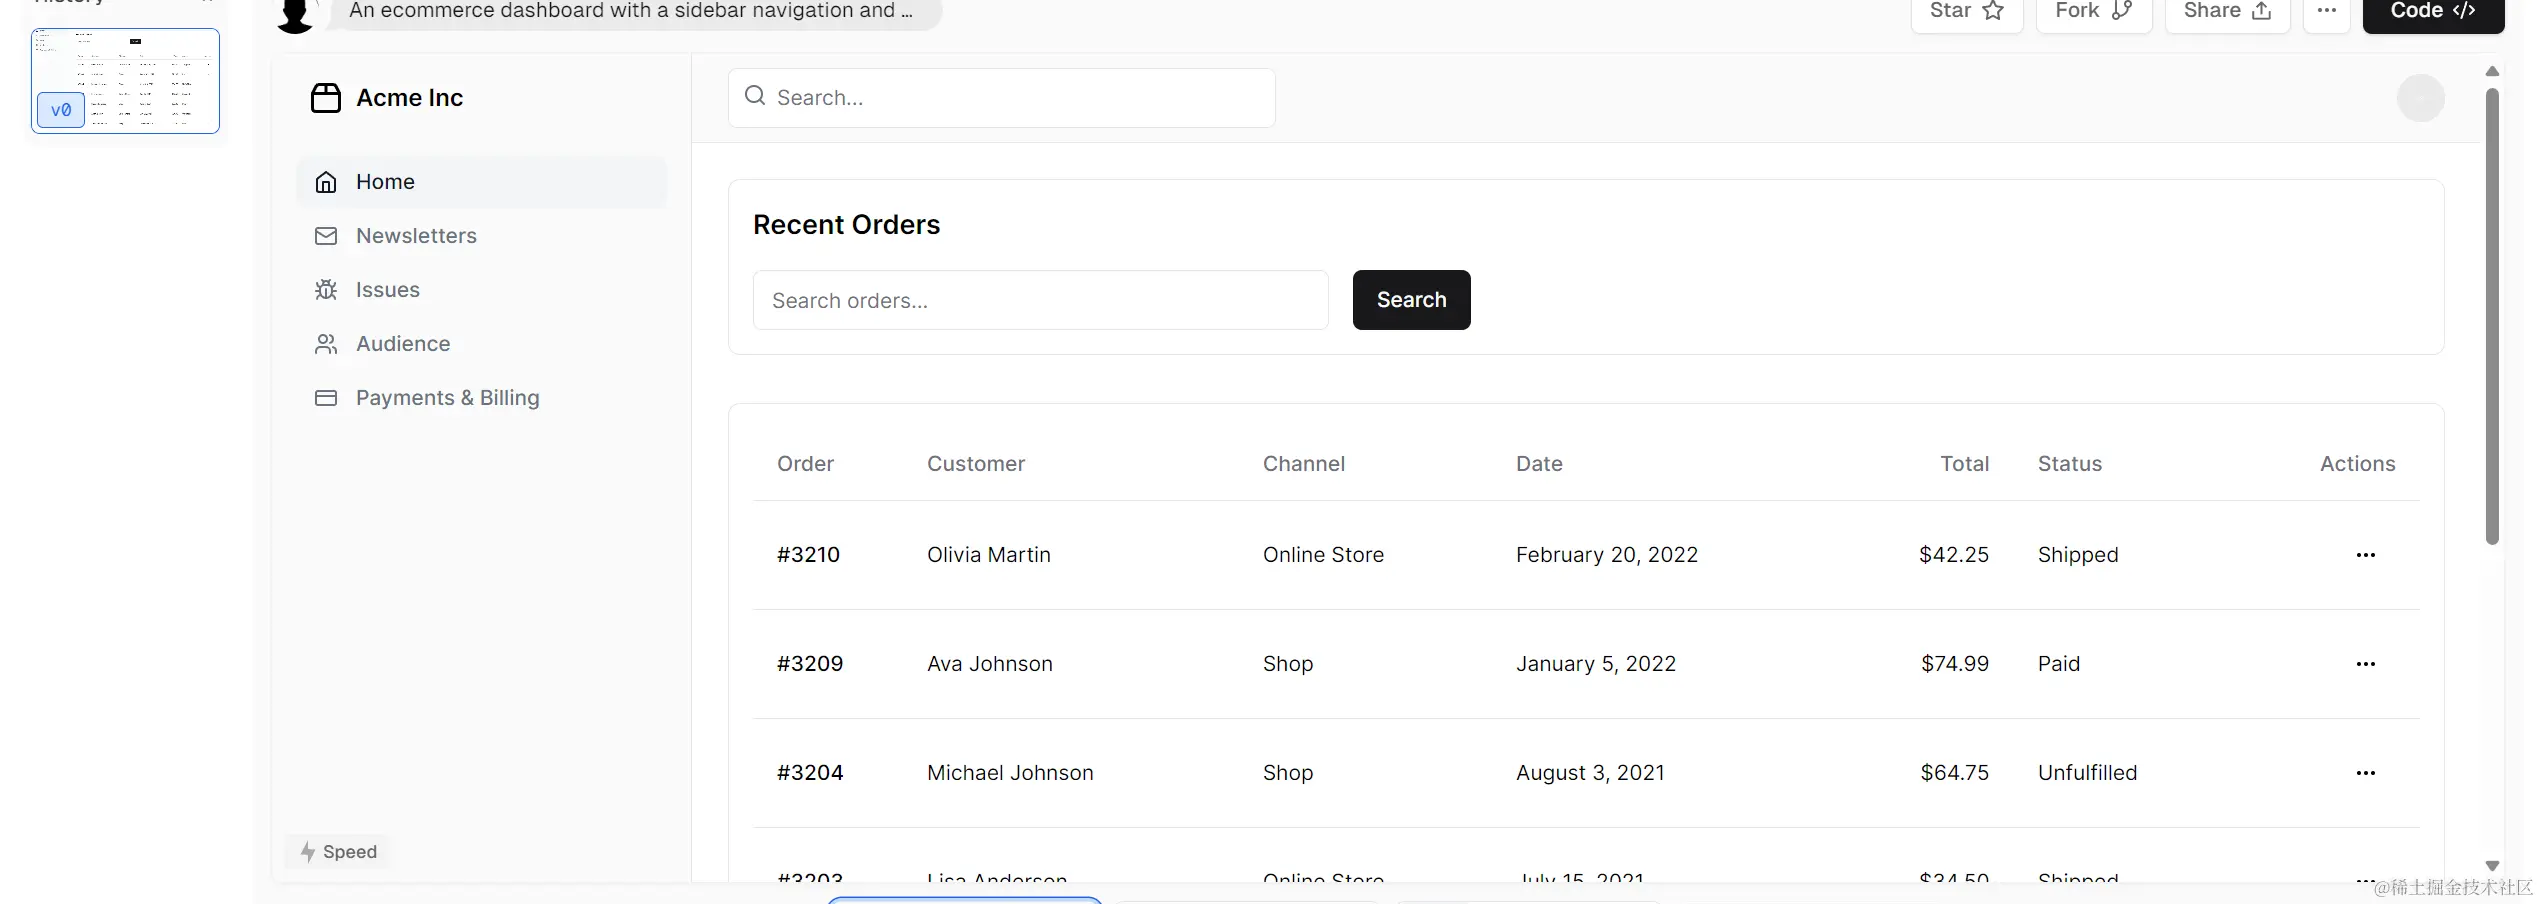Click the Shipped status for #3210

coord(2078,555)
